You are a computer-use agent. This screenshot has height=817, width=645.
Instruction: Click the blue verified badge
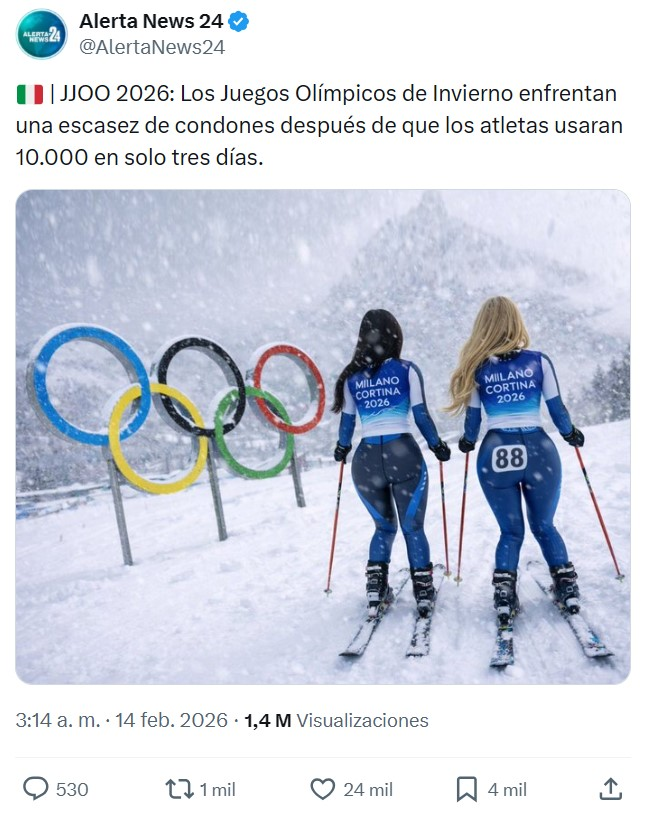click(239, 22)
